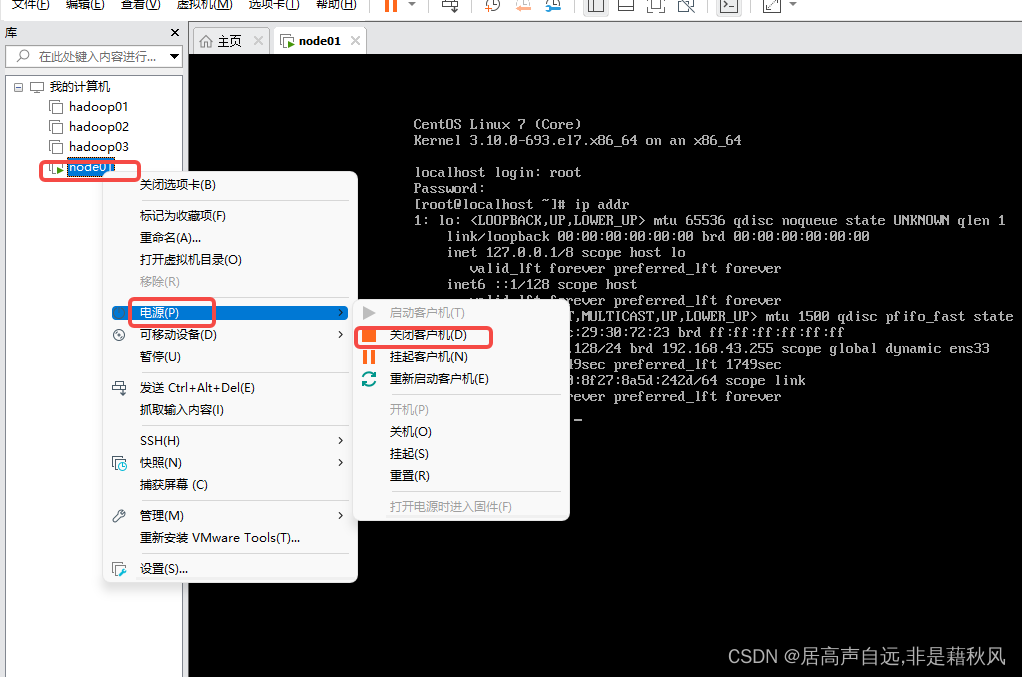Open the library search filter dropdown arrow
This screenshot has width=1022, height=677.
tap(174, 57)
